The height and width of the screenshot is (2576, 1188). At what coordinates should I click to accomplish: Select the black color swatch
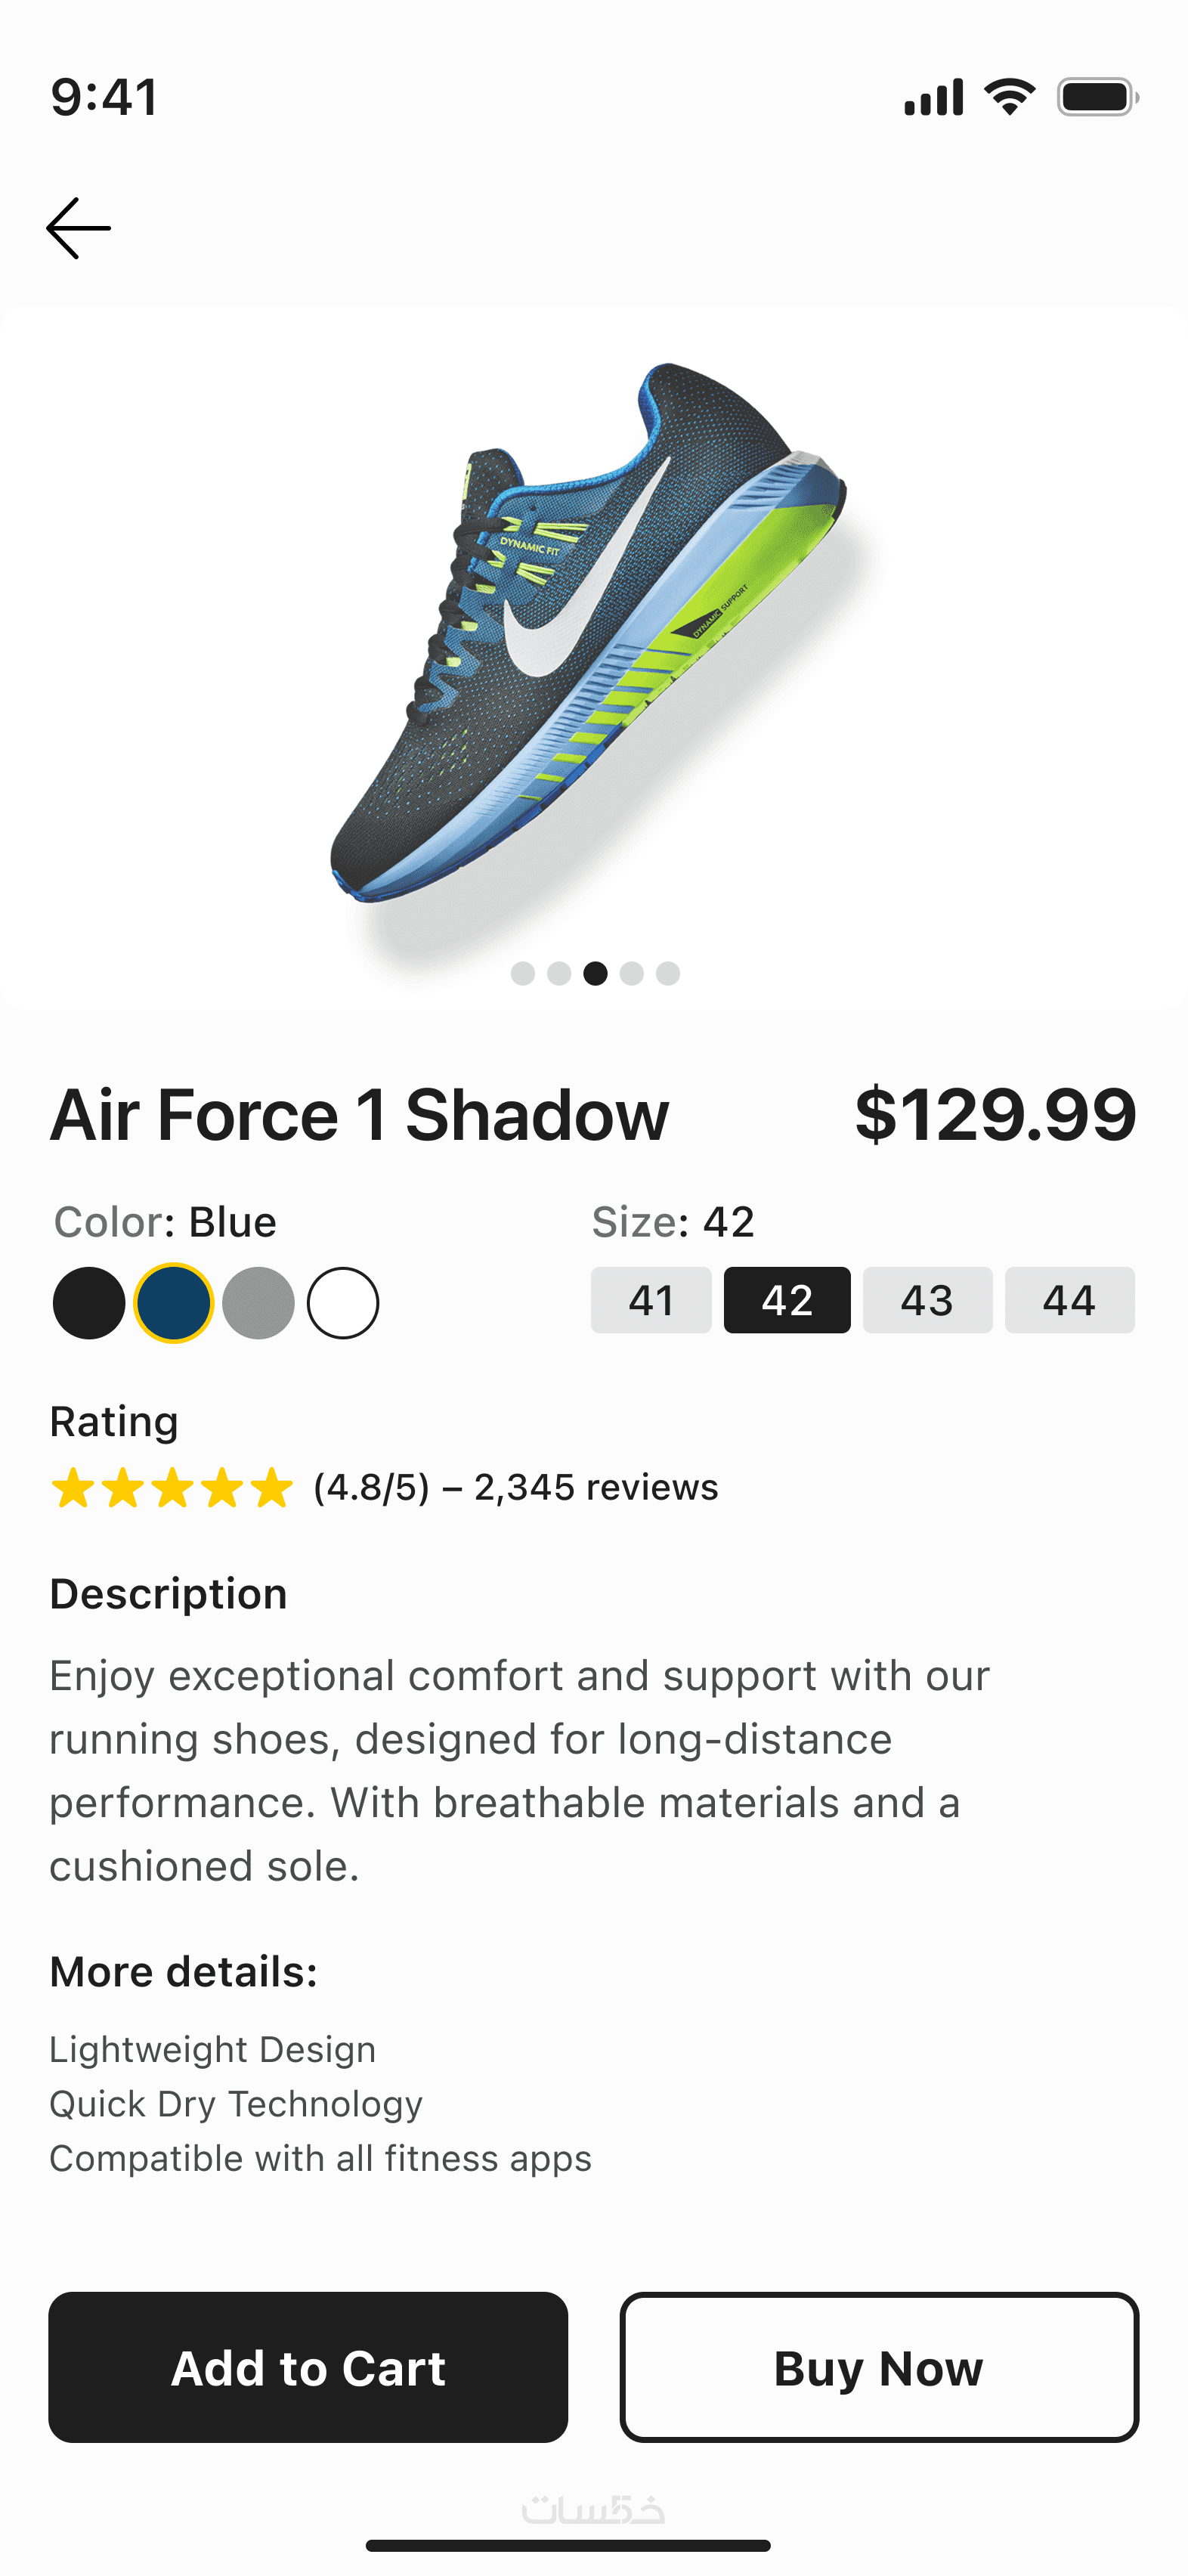point(89,1302)
